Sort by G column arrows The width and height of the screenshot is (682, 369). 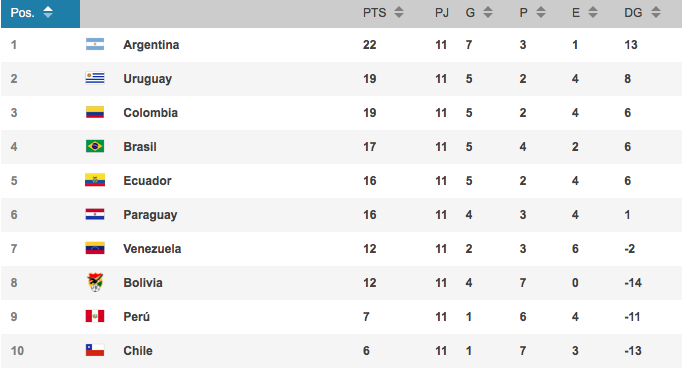click(x=488, y=13)
